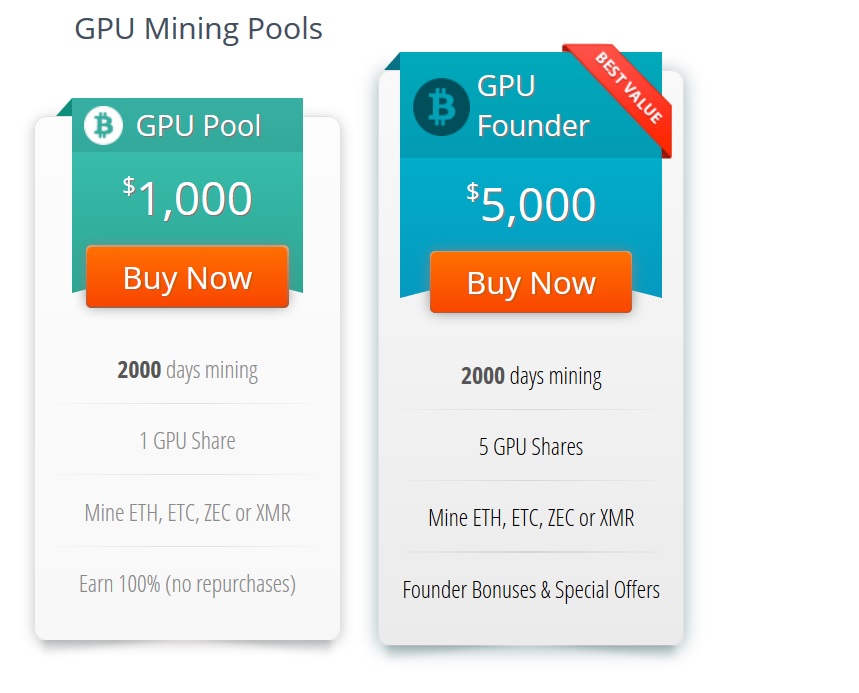
Task: Click the dollar sign beside 5,000
Action: [472, 191]
